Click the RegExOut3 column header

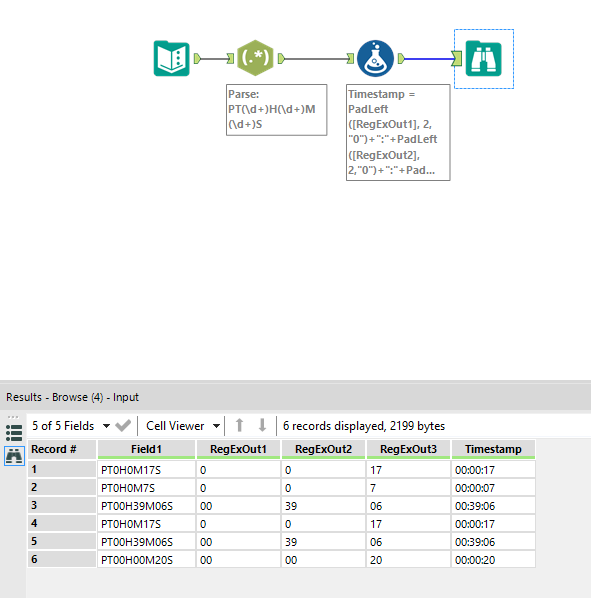tap(408, 449)
